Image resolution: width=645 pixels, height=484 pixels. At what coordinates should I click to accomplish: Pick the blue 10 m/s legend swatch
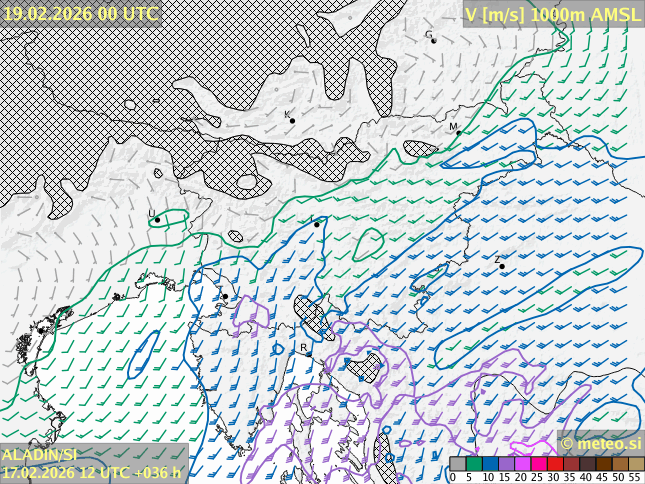[490, 464]
